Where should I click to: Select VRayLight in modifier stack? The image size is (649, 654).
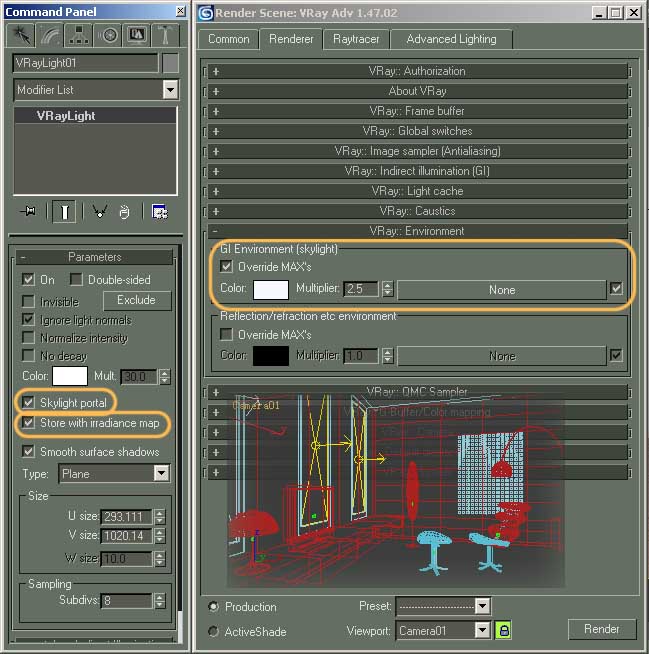(95, 116)
